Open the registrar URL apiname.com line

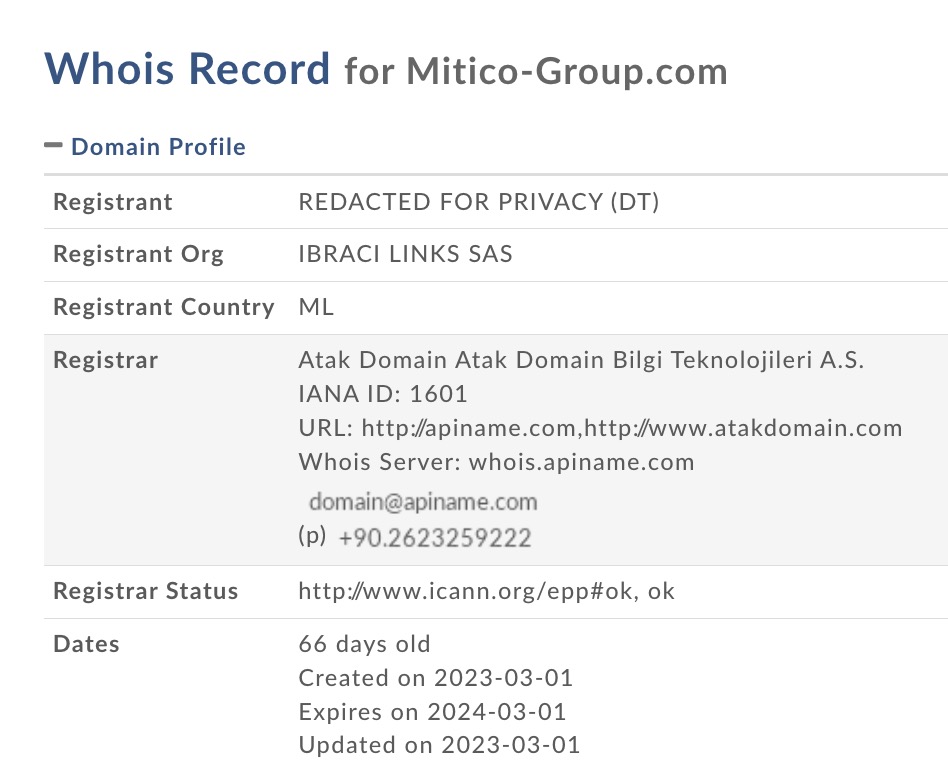(600, 428)
